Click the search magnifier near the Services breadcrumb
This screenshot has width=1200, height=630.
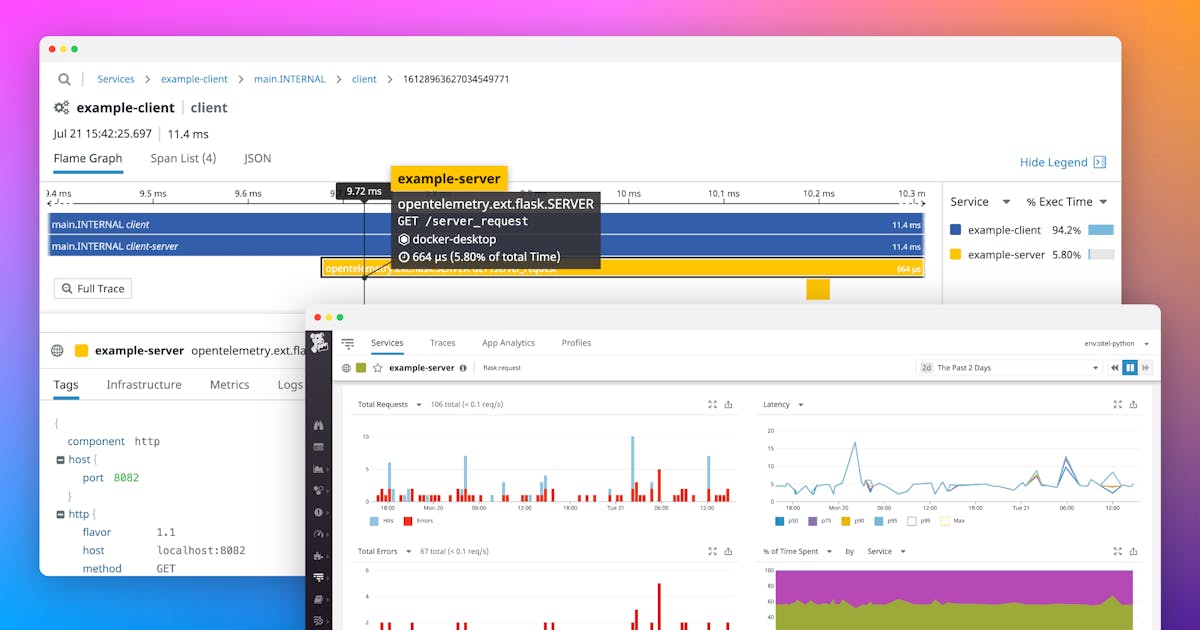(64, 79)
